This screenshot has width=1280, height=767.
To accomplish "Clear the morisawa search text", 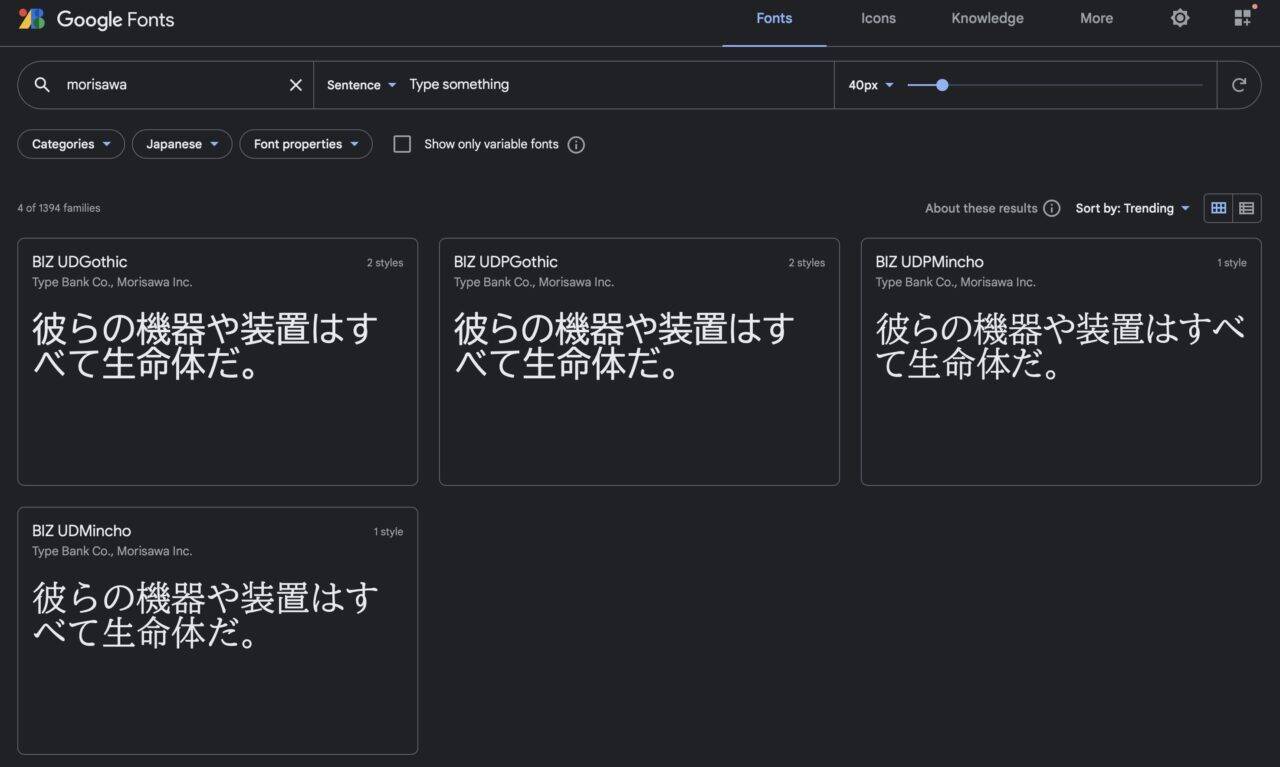I will (x=295, y=85).
